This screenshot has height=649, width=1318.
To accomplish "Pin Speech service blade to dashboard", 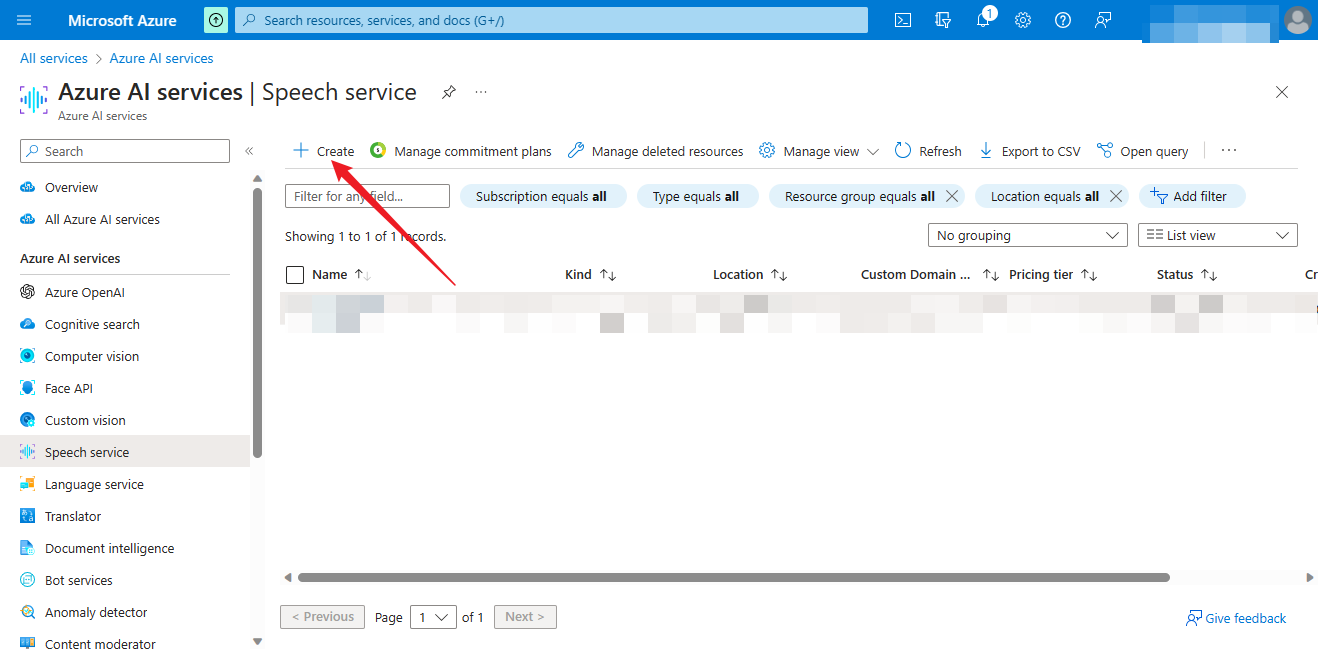I will point(449,92).
